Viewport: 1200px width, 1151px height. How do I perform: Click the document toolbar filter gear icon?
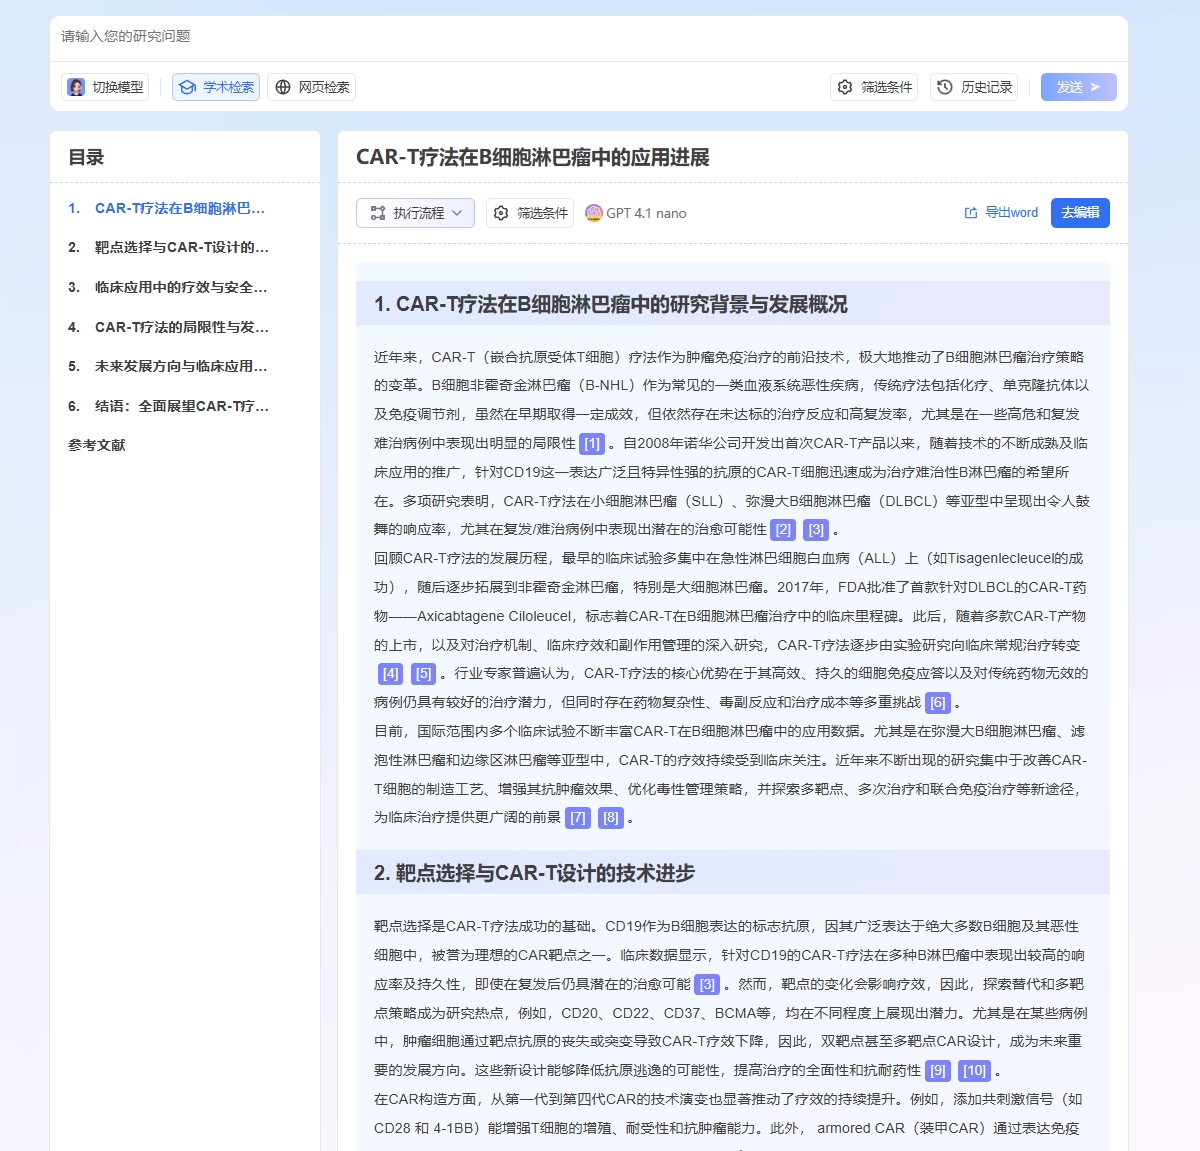pyautogui.click(x=501, y=213)
